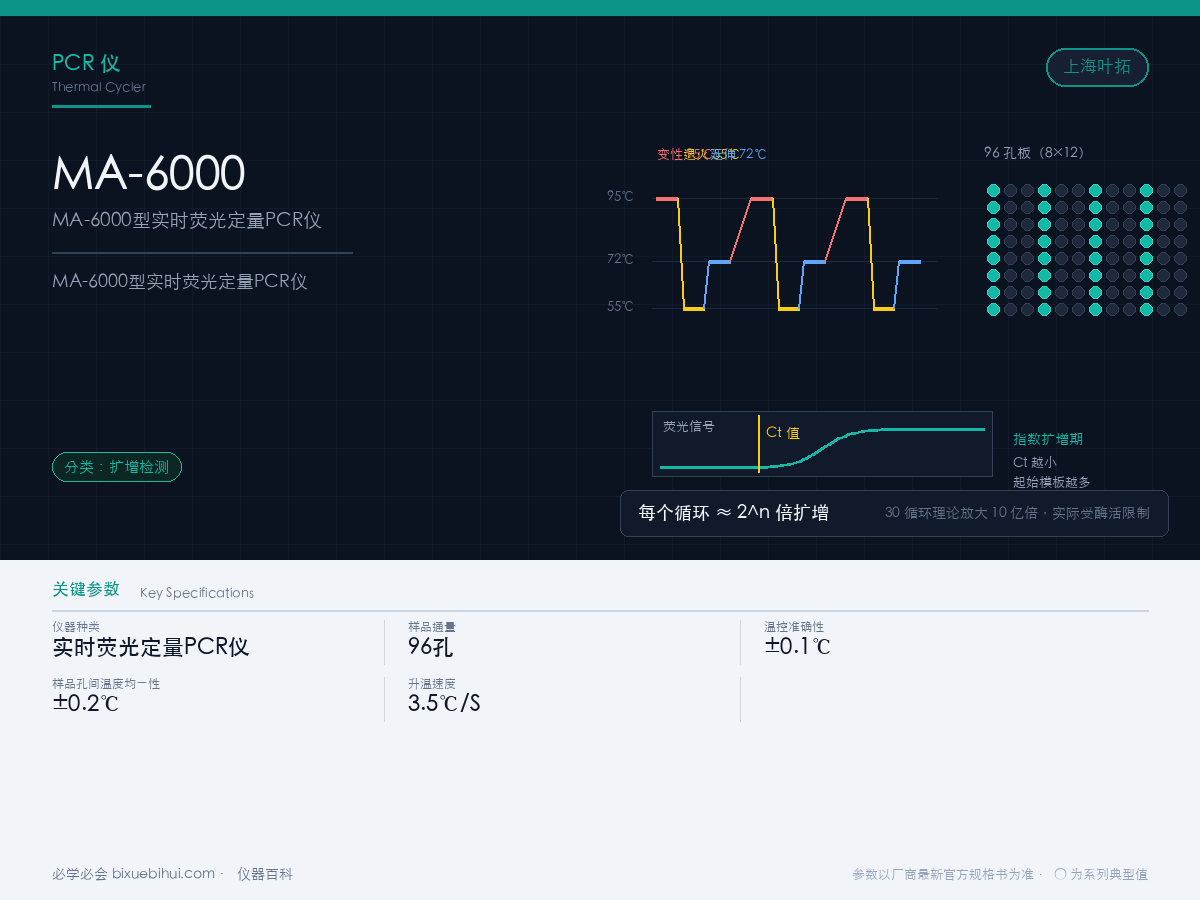
Task: Open the 仪器百科 footer link
Action: (x=265, y=873)
